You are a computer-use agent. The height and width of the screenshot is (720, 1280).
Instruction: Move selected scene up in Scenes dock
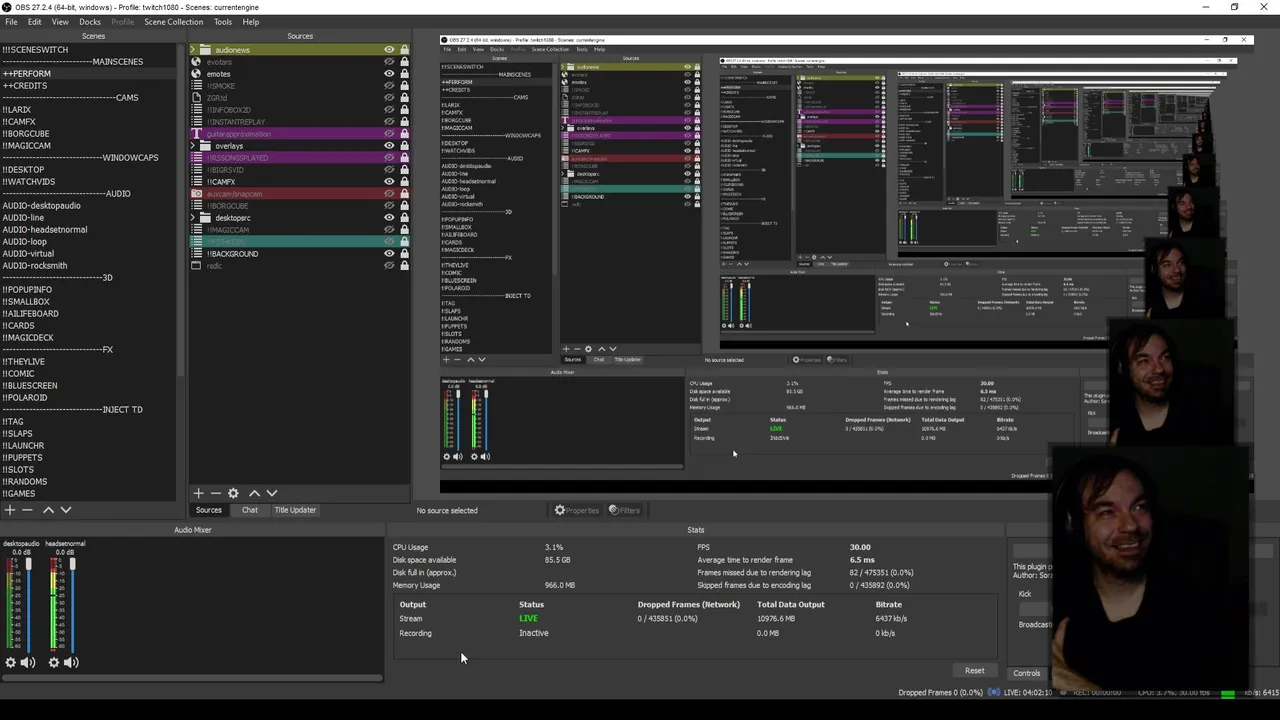coord(48,510)
